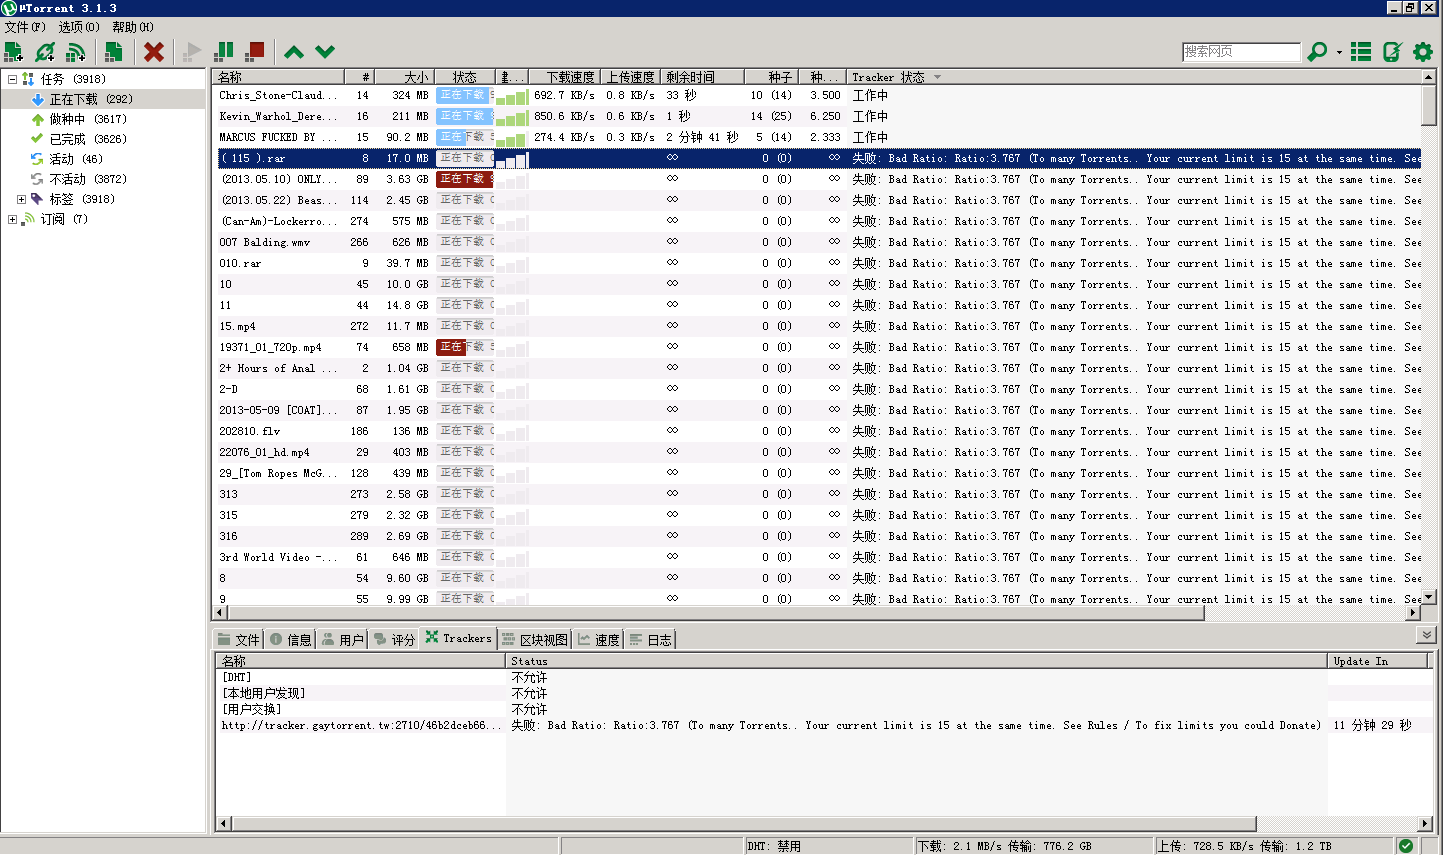The image size is (1443, 855).
Task: Collapse the 任务 tree node
Action: coord(12,79)
